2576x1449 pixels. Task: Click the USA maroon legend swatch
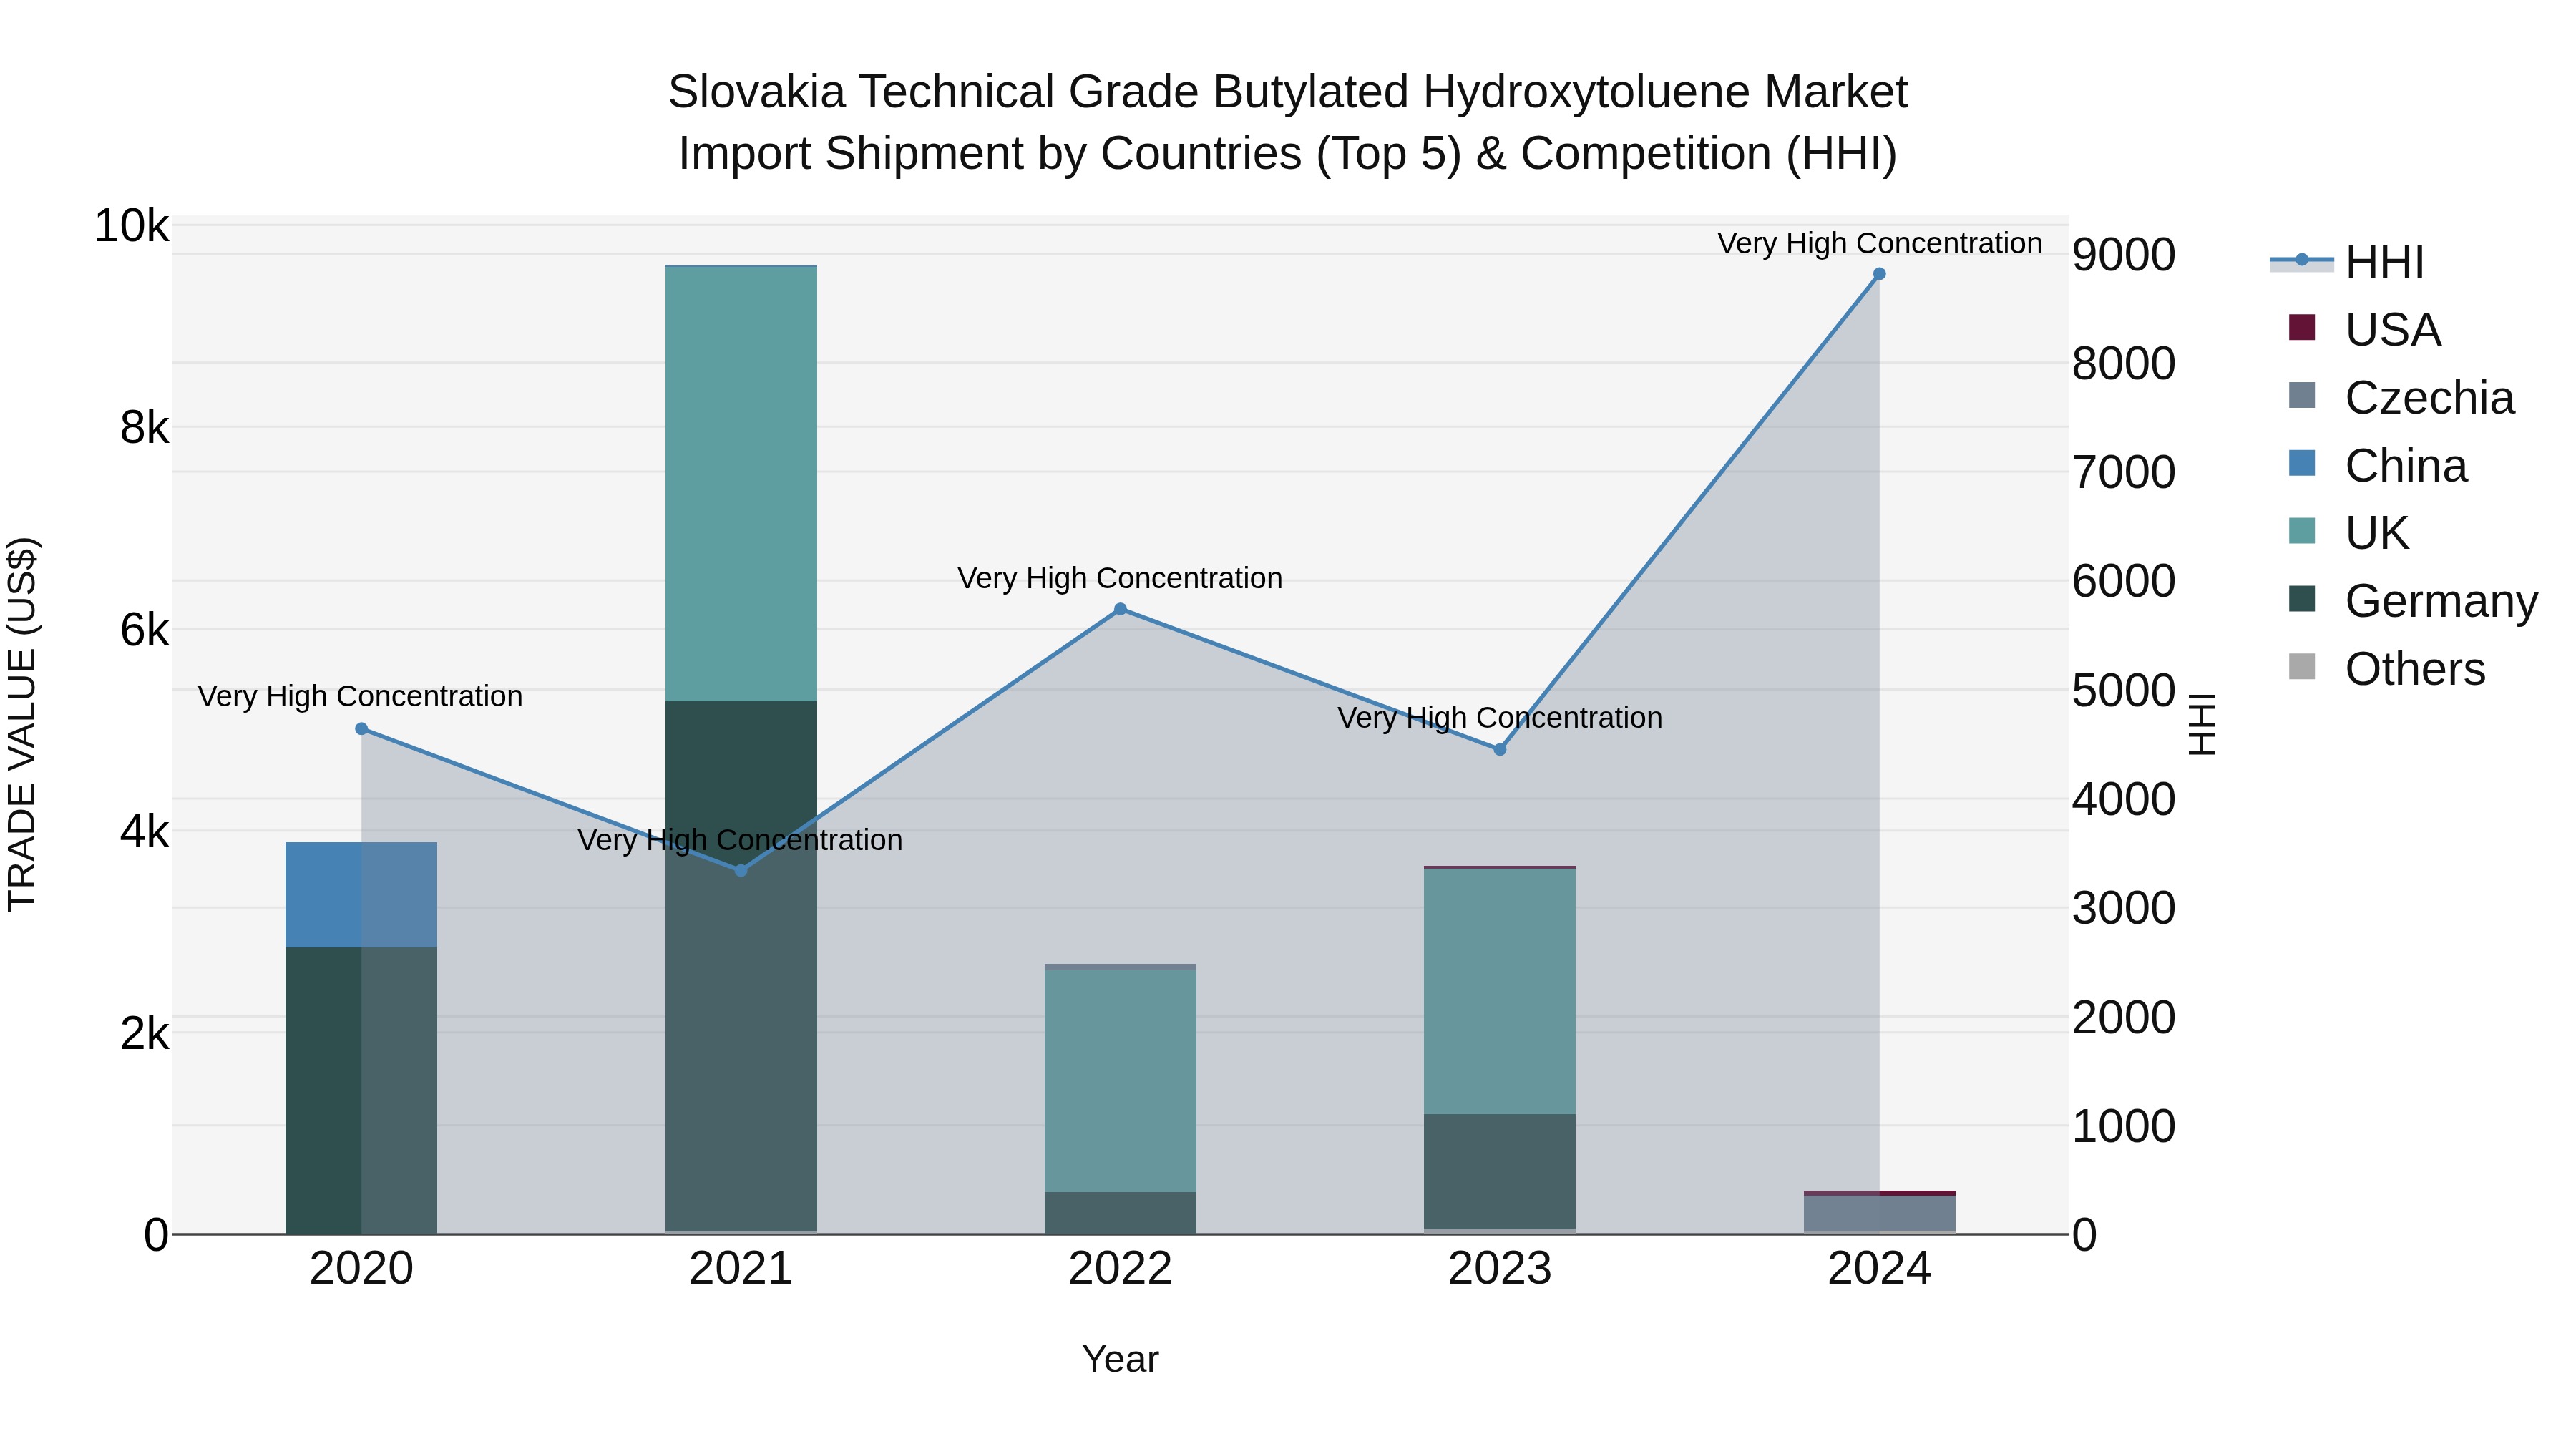[2302, 327]
